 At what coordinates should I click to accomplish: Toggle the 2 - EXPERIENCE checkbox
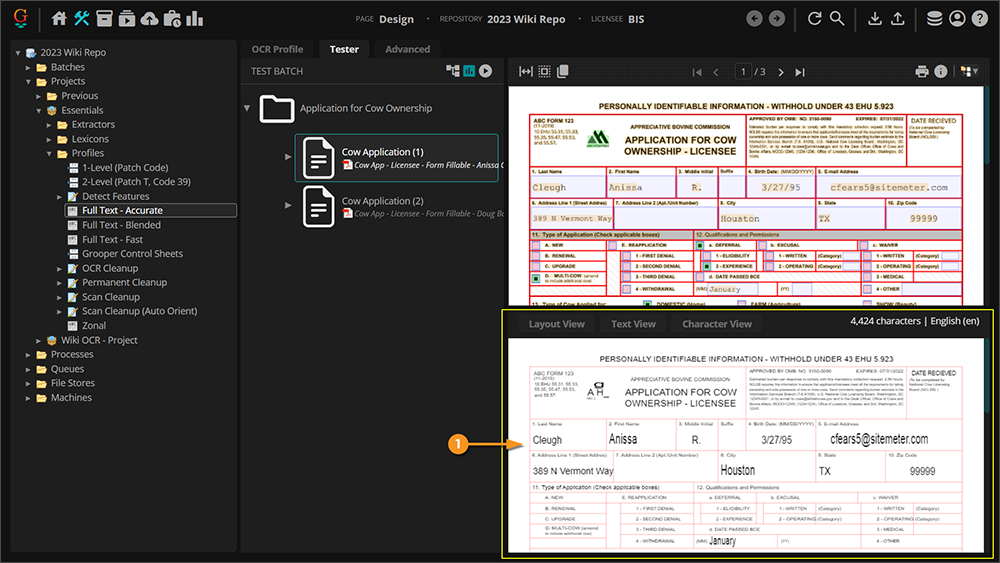click(x=706, y=267)
